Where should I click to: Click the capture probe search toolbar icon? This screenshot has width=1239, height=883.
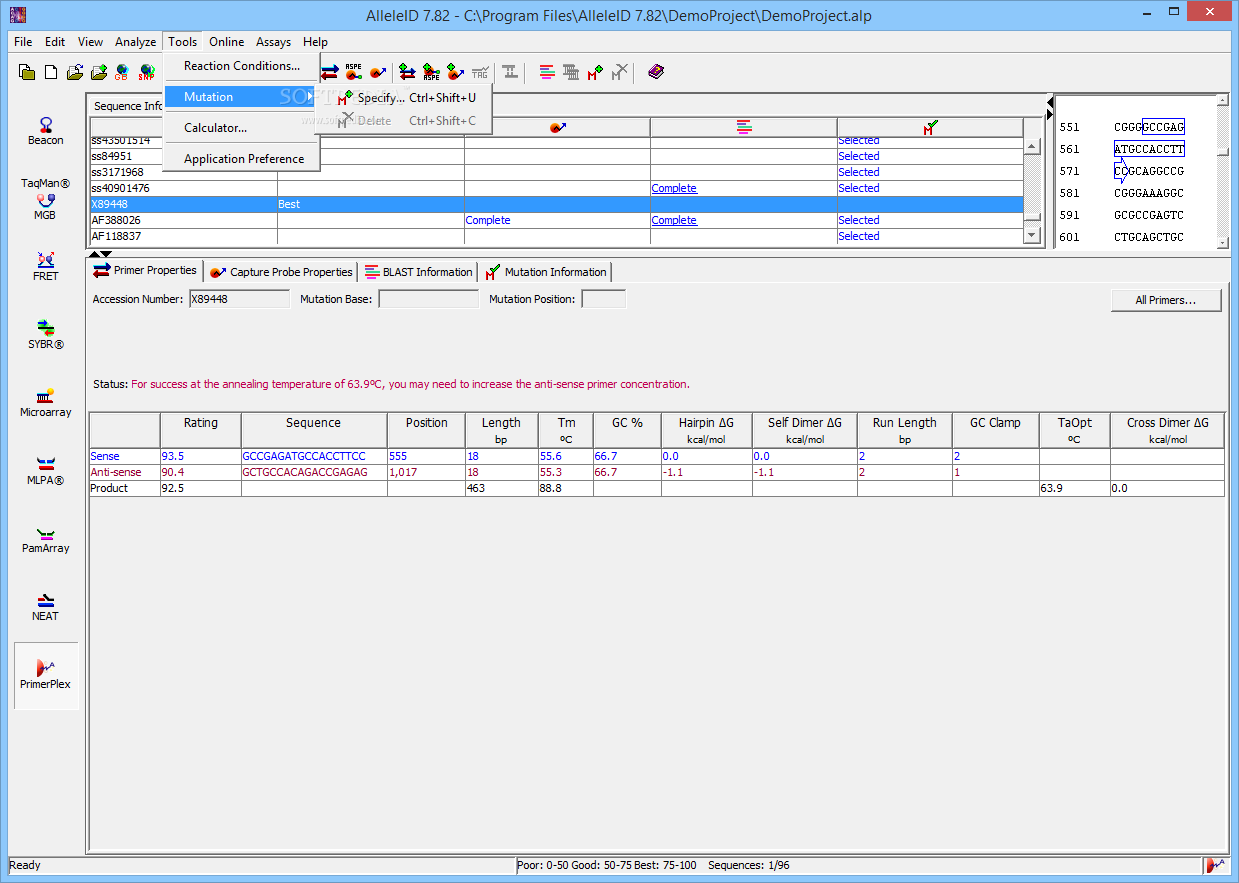pos(378,72)
